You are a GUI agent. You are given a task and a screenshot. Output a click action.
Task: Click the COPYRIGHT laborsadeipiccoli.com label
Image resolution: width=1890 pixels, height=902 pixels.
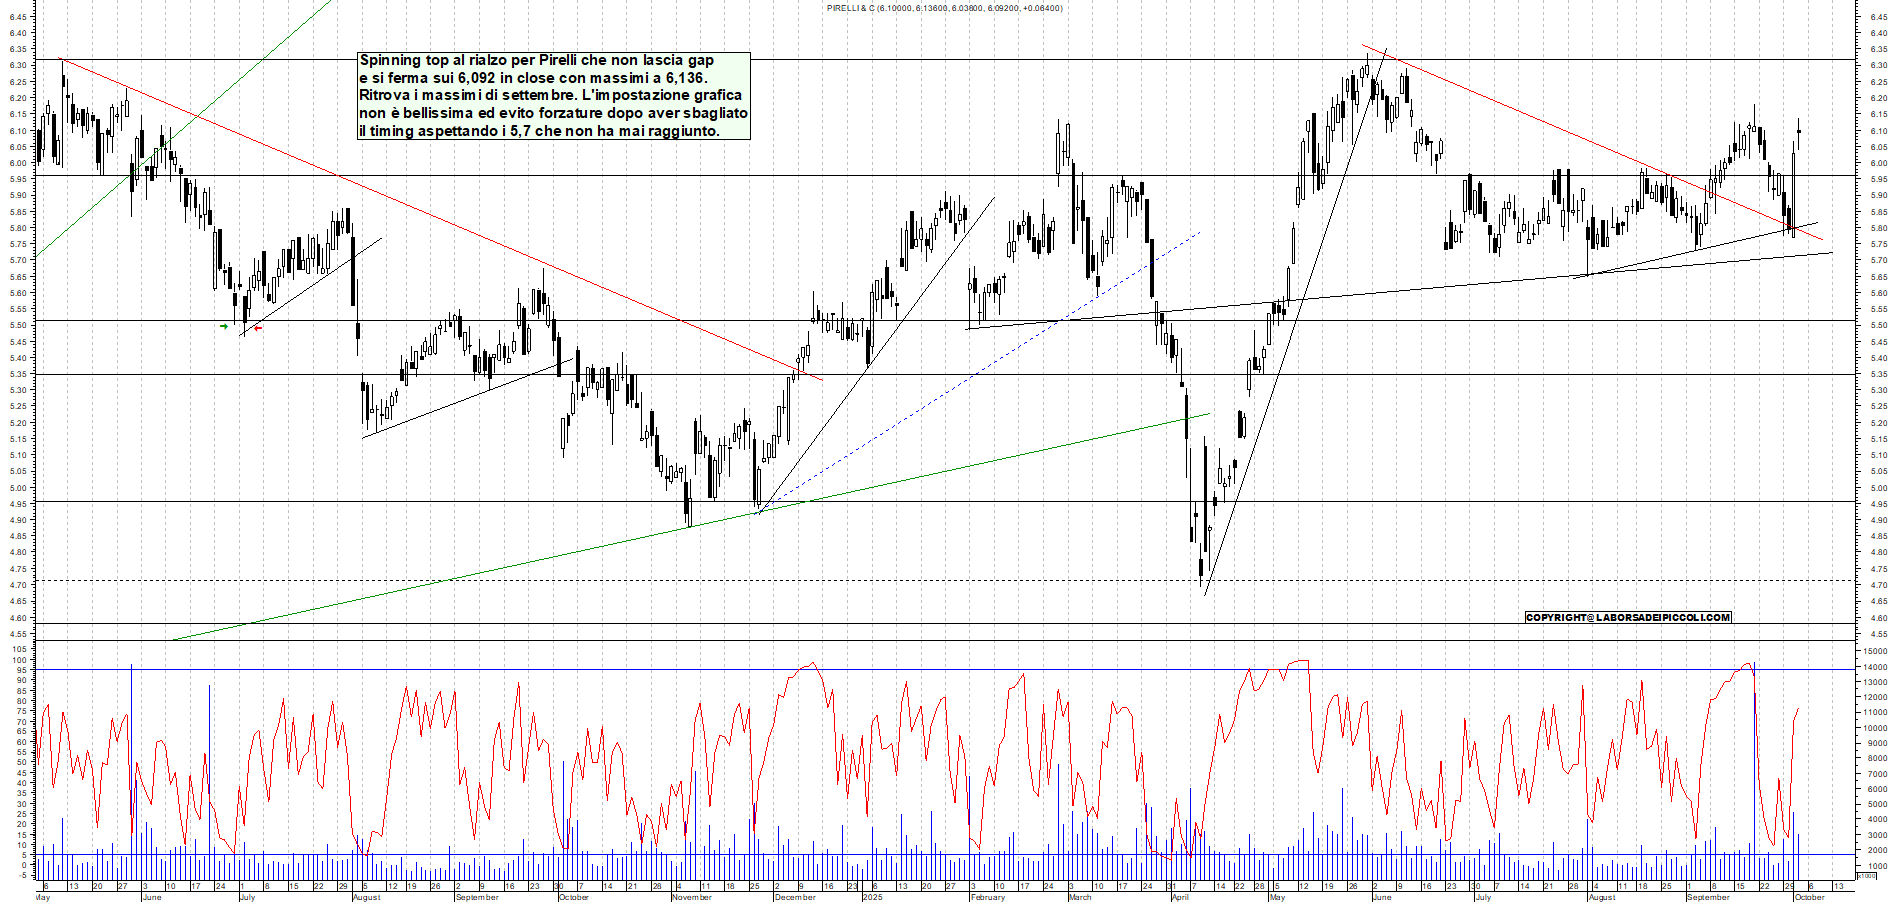(1627, 617)
